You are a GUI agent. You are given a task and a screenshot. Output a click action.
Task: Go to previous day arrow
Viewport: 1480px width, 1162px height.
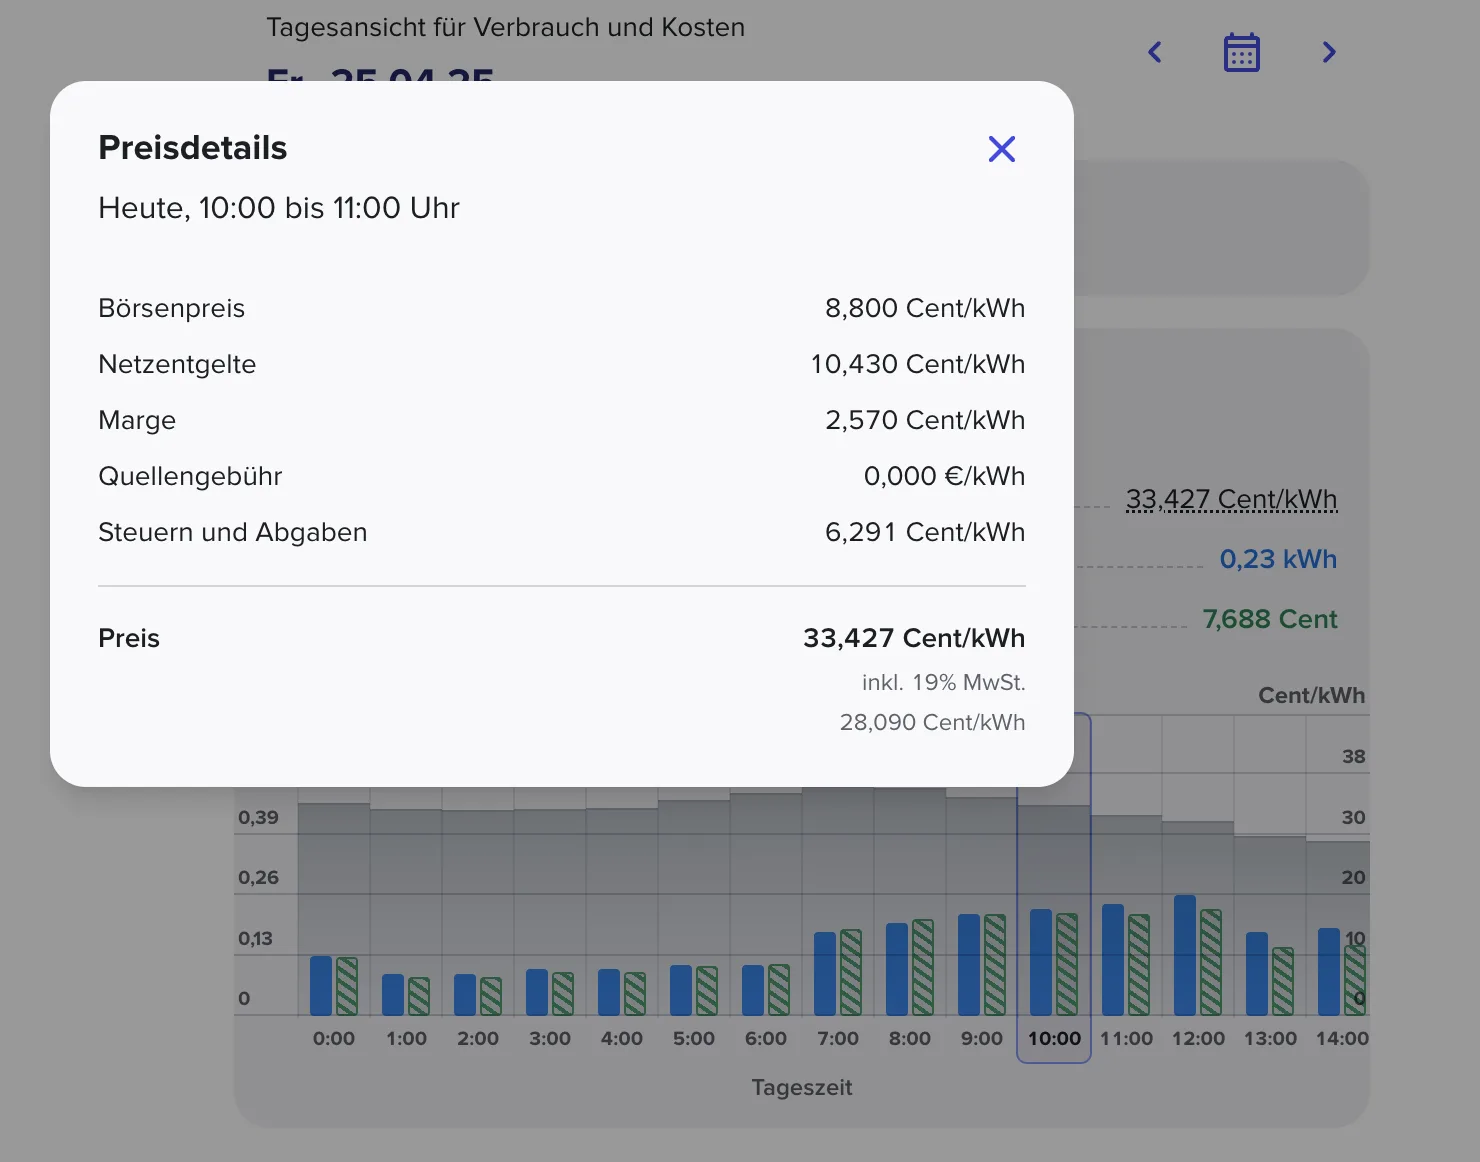[1155, 52]
